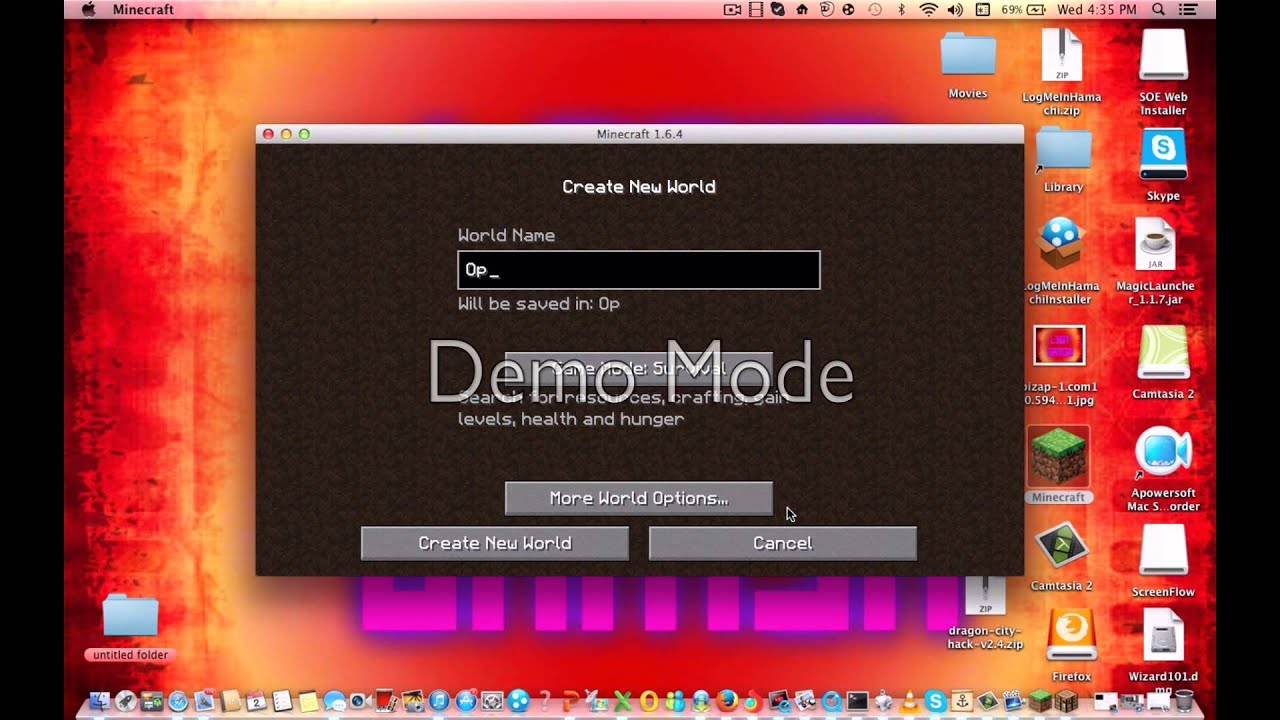Screen dimensions: 1280x720
Task: Show battery status at 69%
Action: tap(1023, 9)
